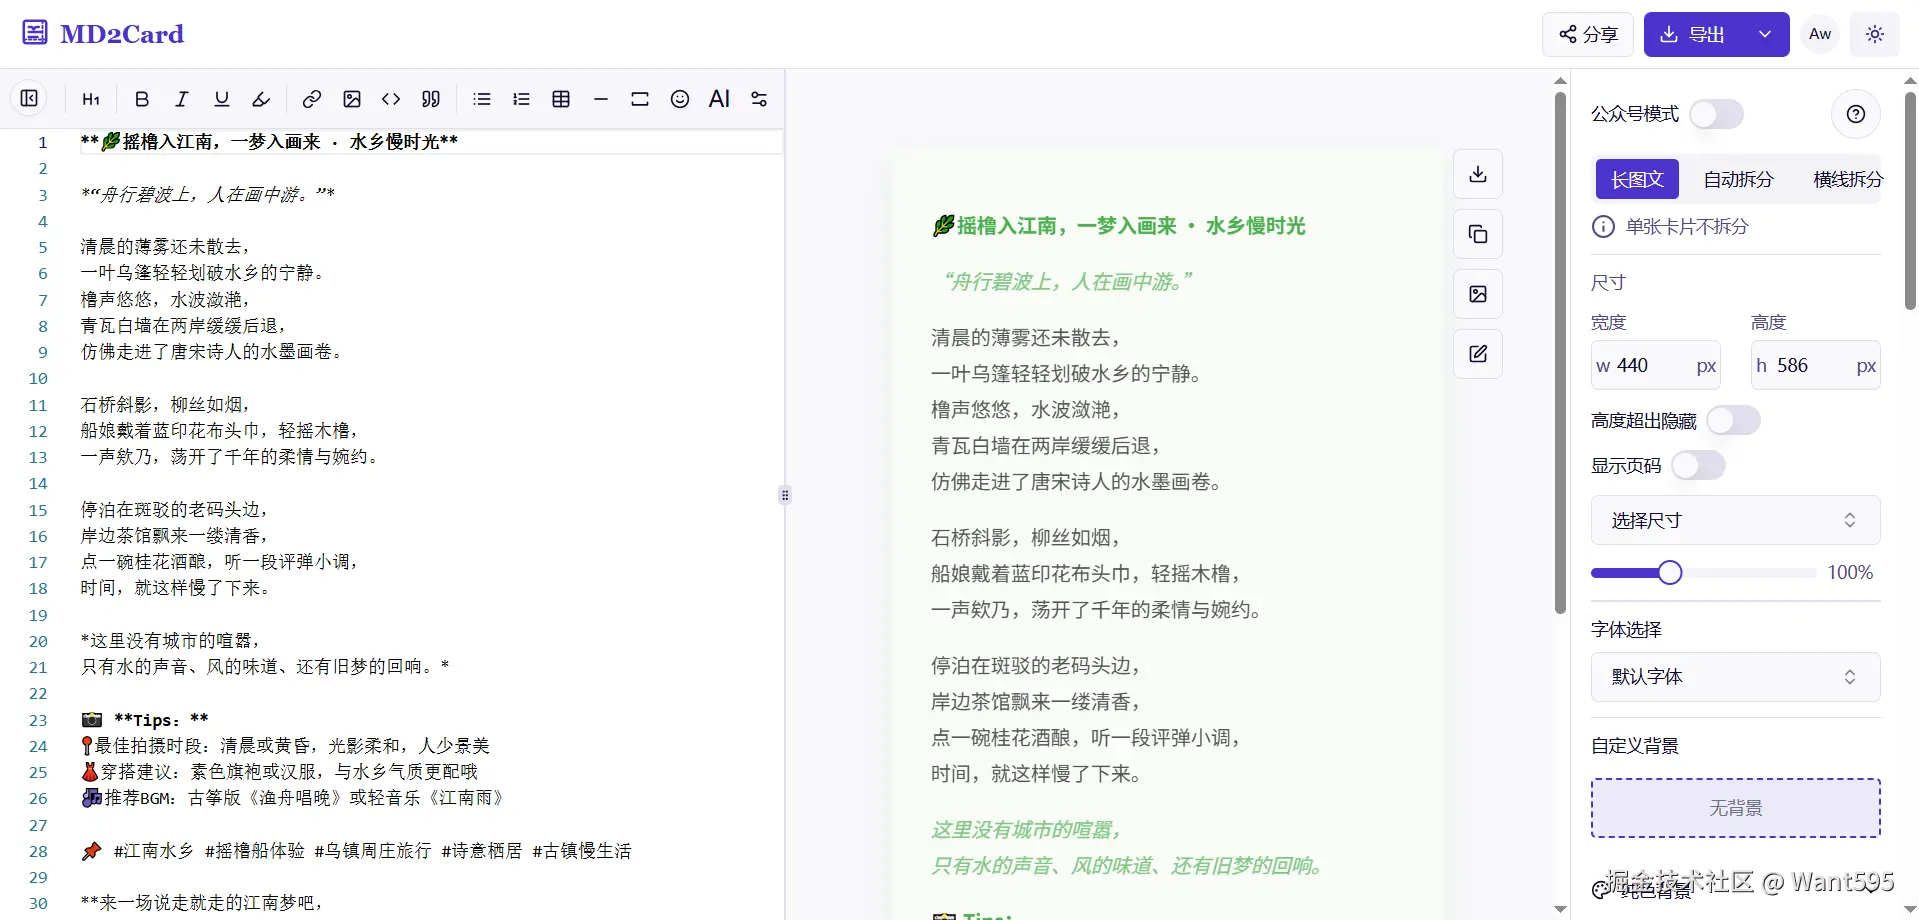Open the AI assistant tool

coord(719,99)
